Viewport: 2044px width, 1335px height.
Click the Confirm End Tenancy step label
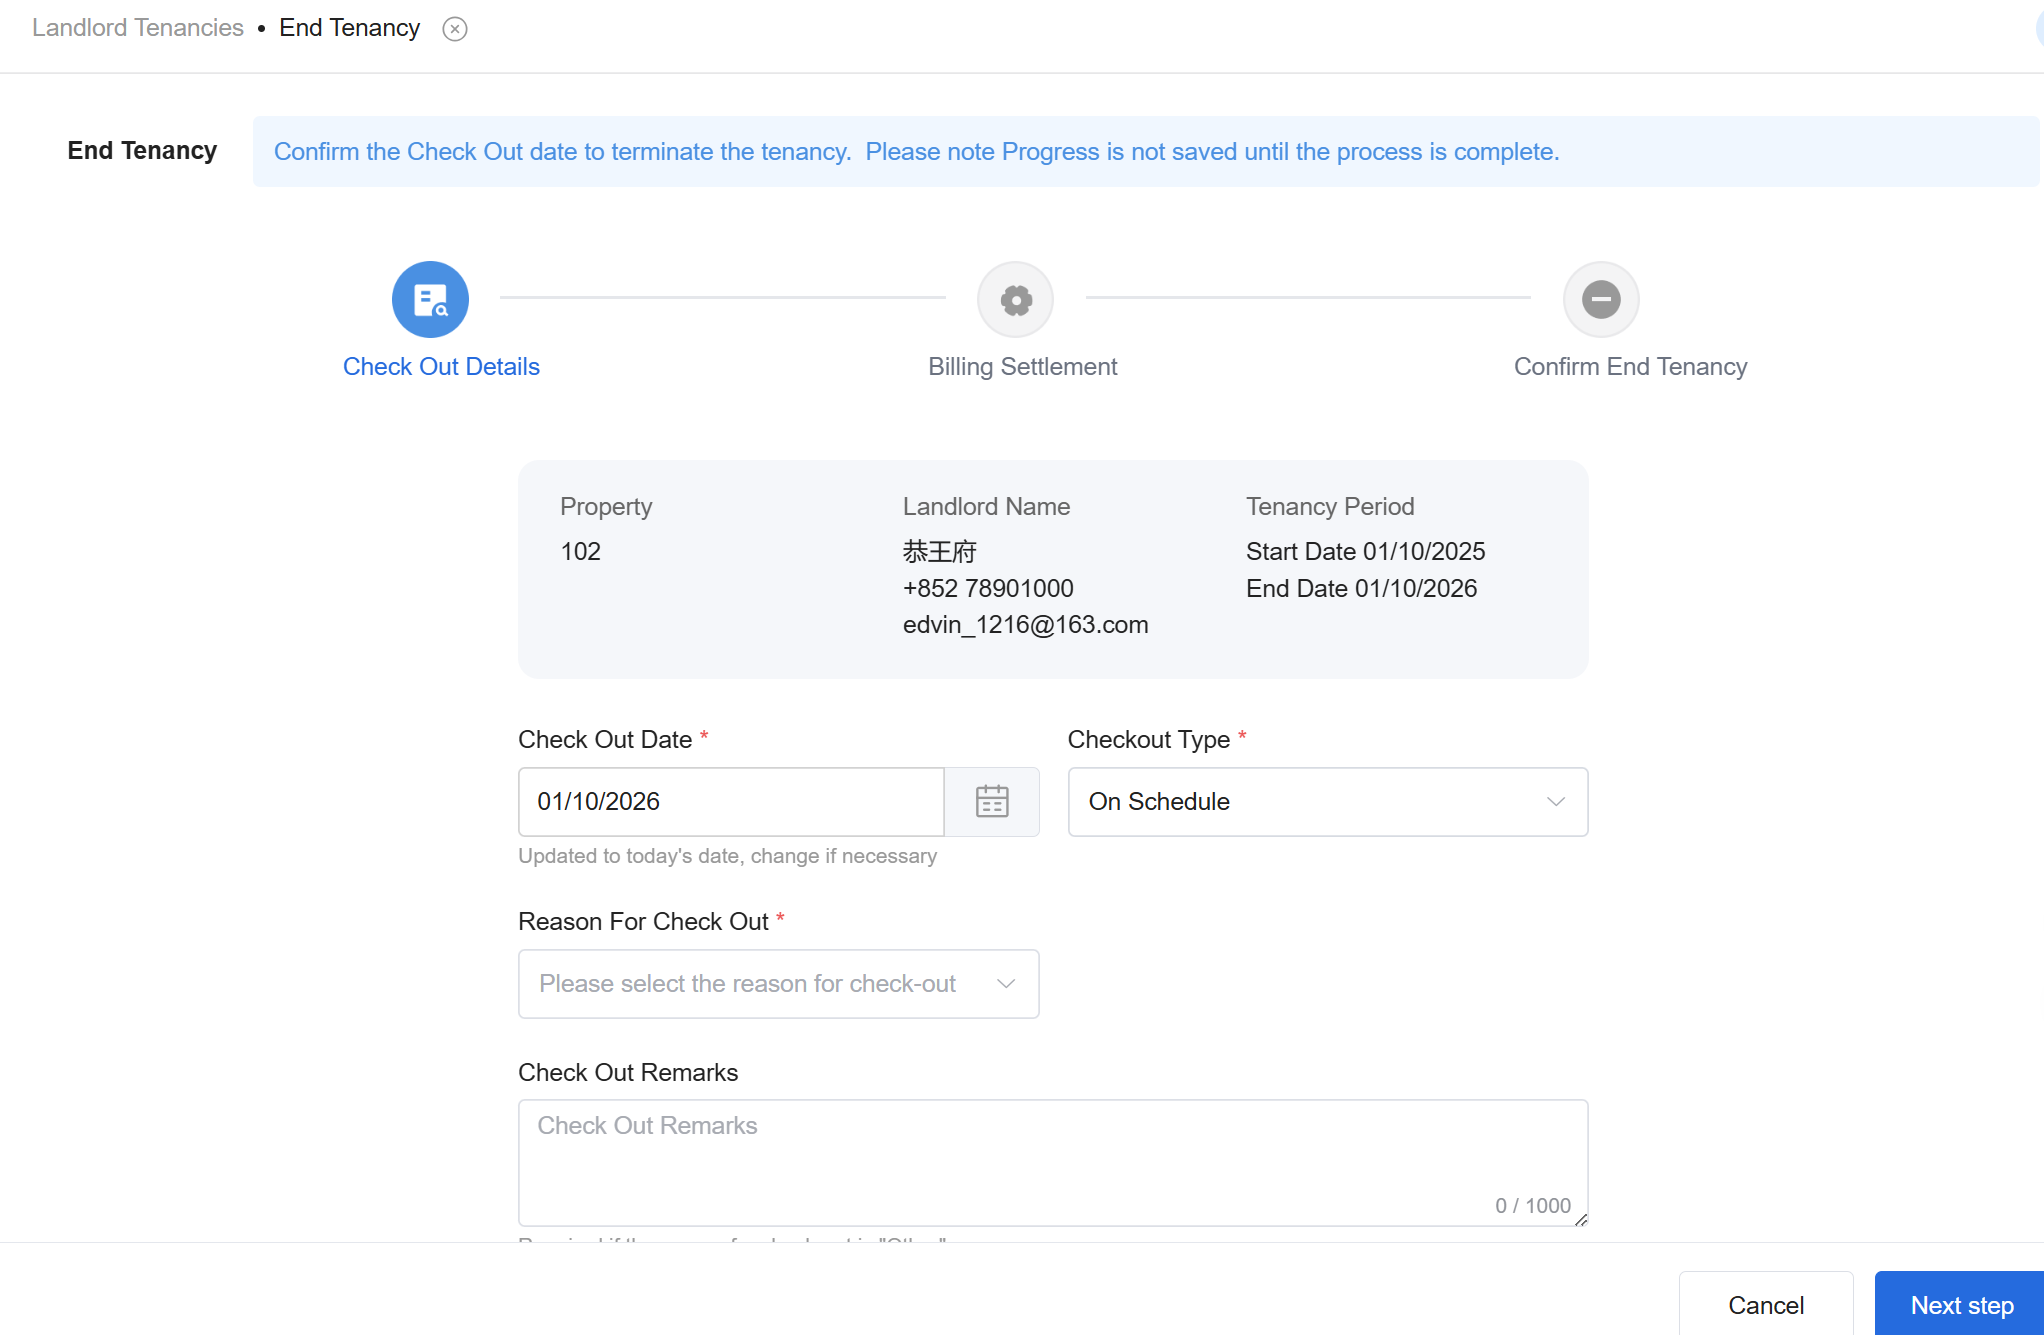(1630, 367)
